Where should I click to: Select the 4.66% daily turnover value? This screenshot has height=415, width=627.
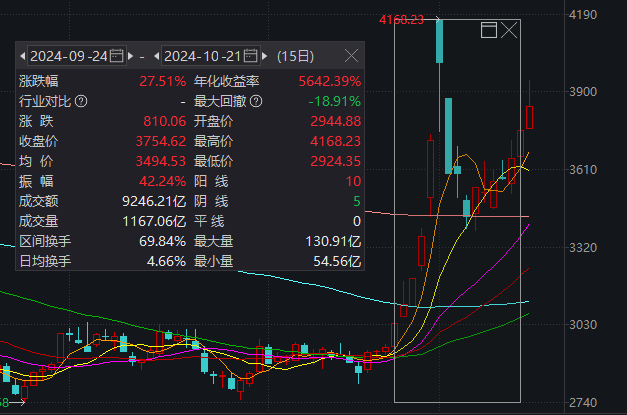[x=166, y=261]
